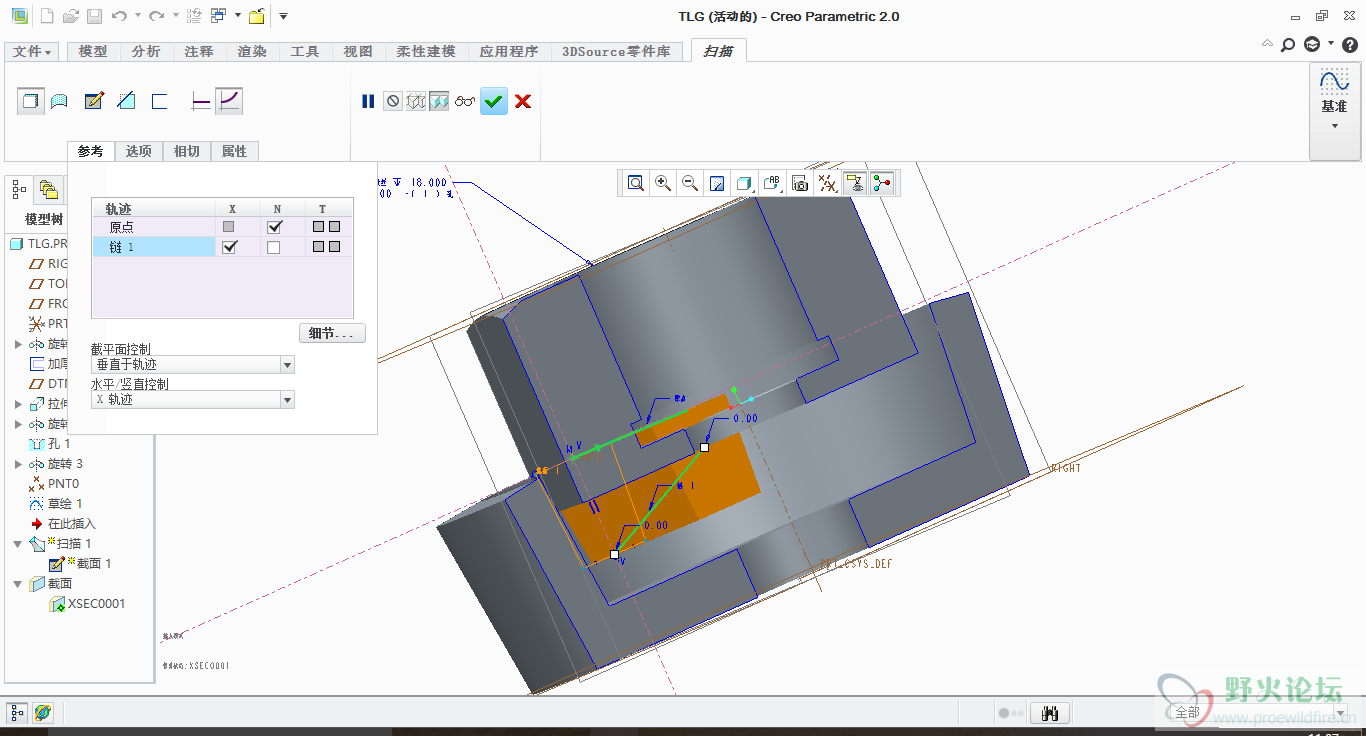The image size is (1366, 736).
Task: Choose the variable section sweep icon
Action: click(x=229, y=101)
